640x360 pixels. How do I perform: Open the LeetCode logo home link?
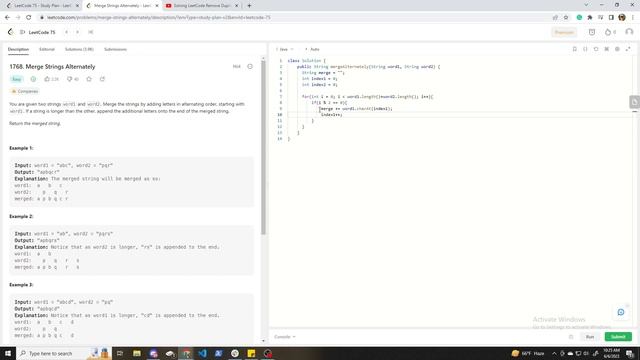10,32
